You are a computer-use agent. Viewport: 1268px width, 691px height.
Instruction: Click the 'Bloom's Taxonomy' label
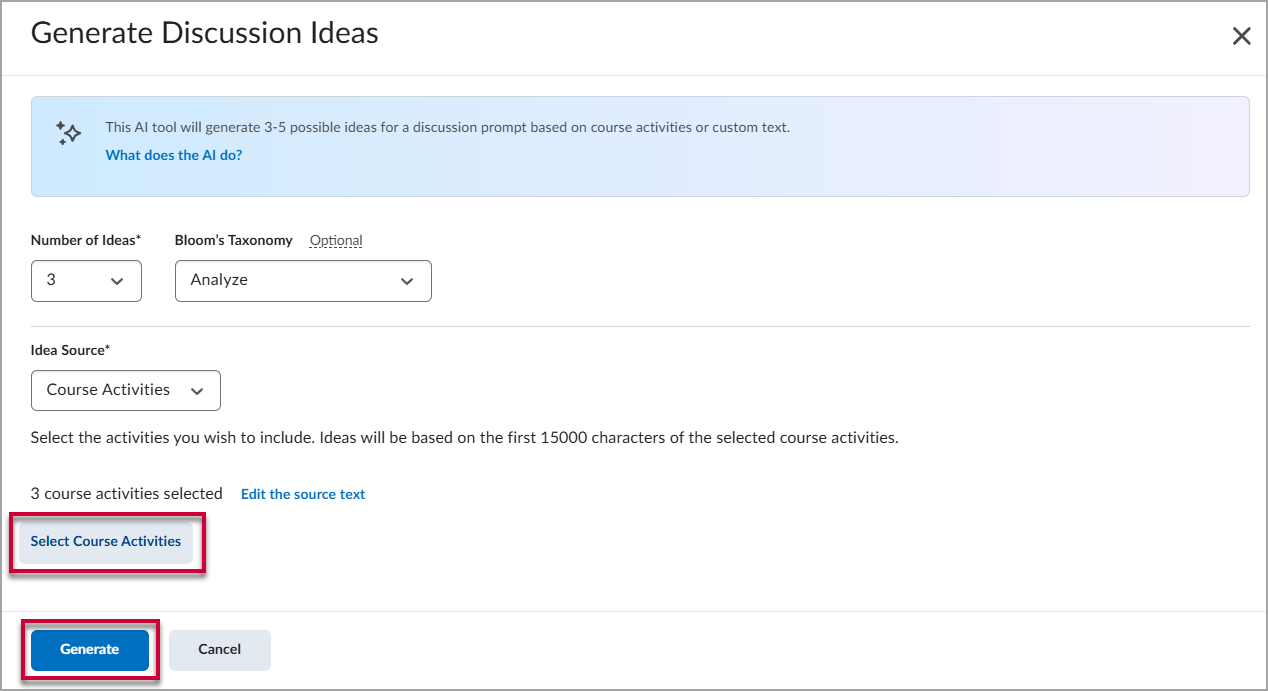[x=234, y=240]
